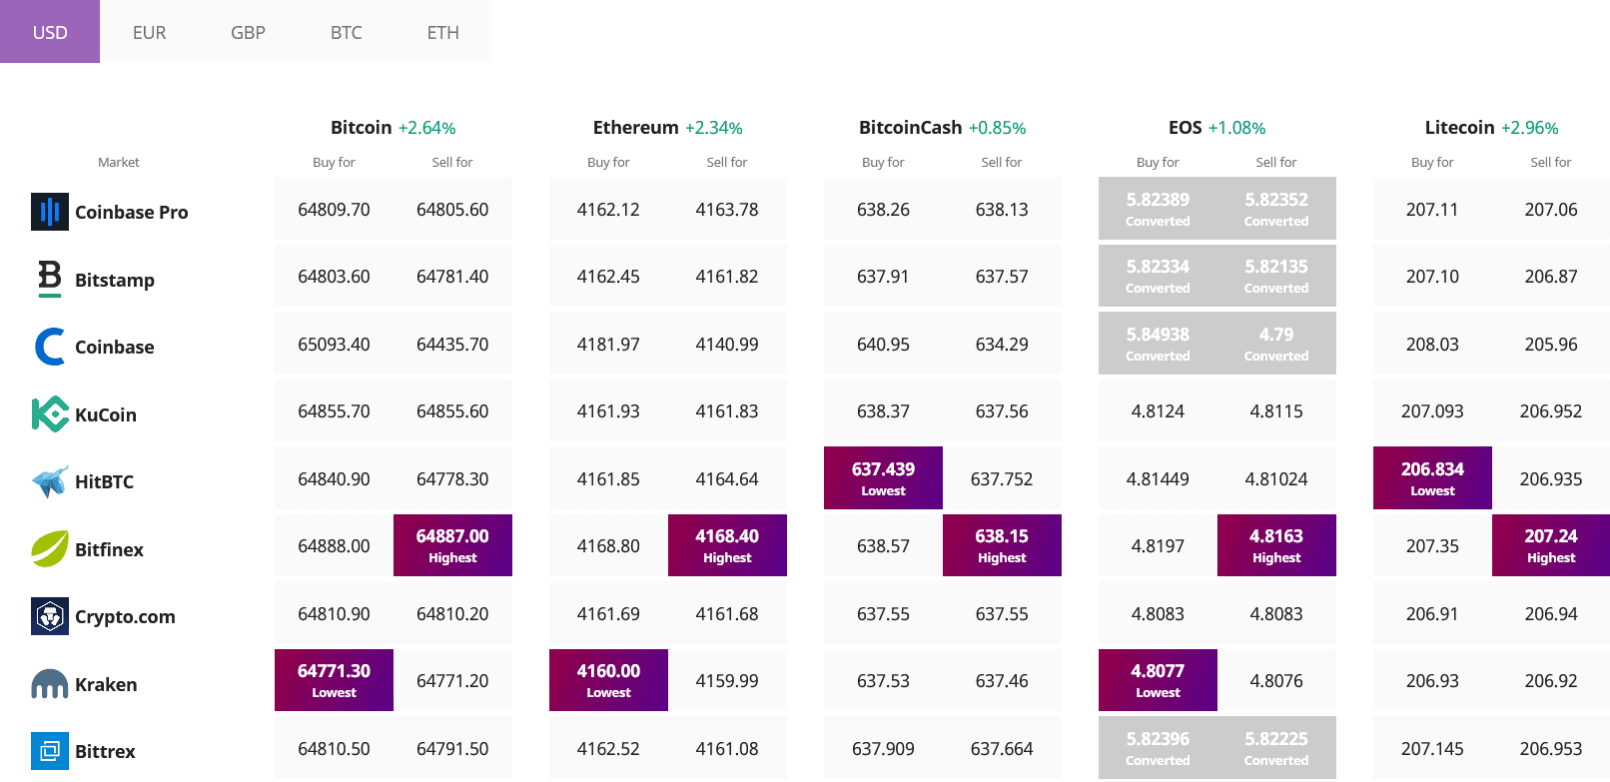1610x782 pixels.
Task: Click Bittrex Litecoin buy price 207.145
Action: [1432, 748]
